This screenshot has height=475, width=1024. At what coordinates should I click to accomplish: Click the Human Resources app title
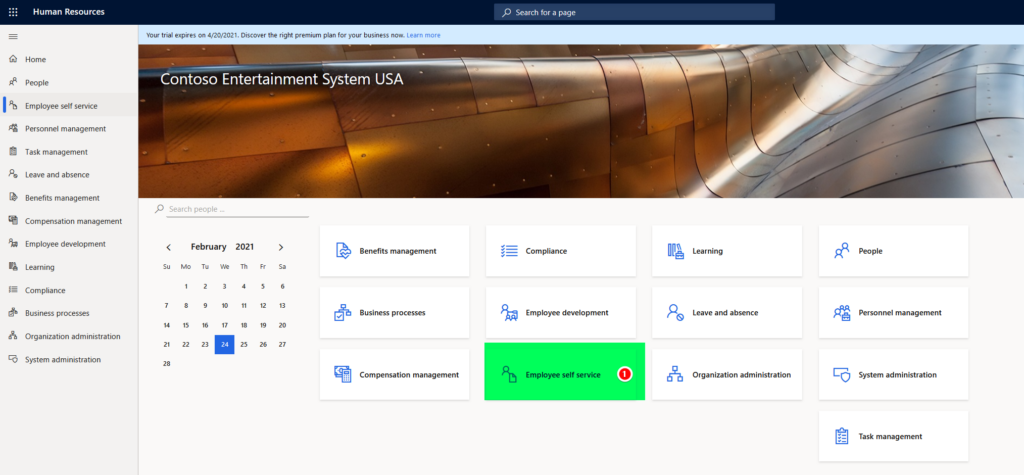click(69, 12)
